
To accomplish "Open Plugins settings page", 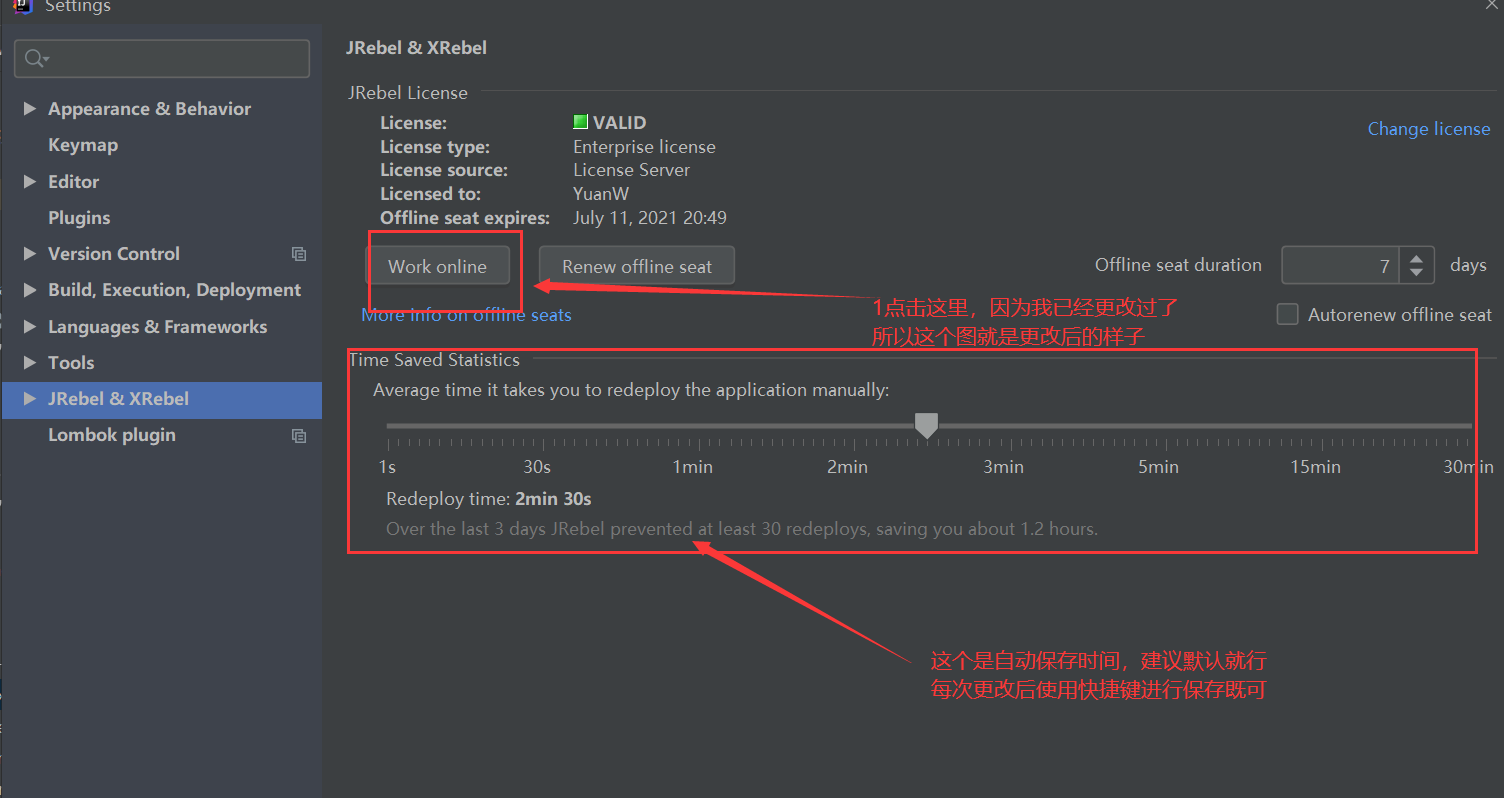I will [x=79, y=218].
